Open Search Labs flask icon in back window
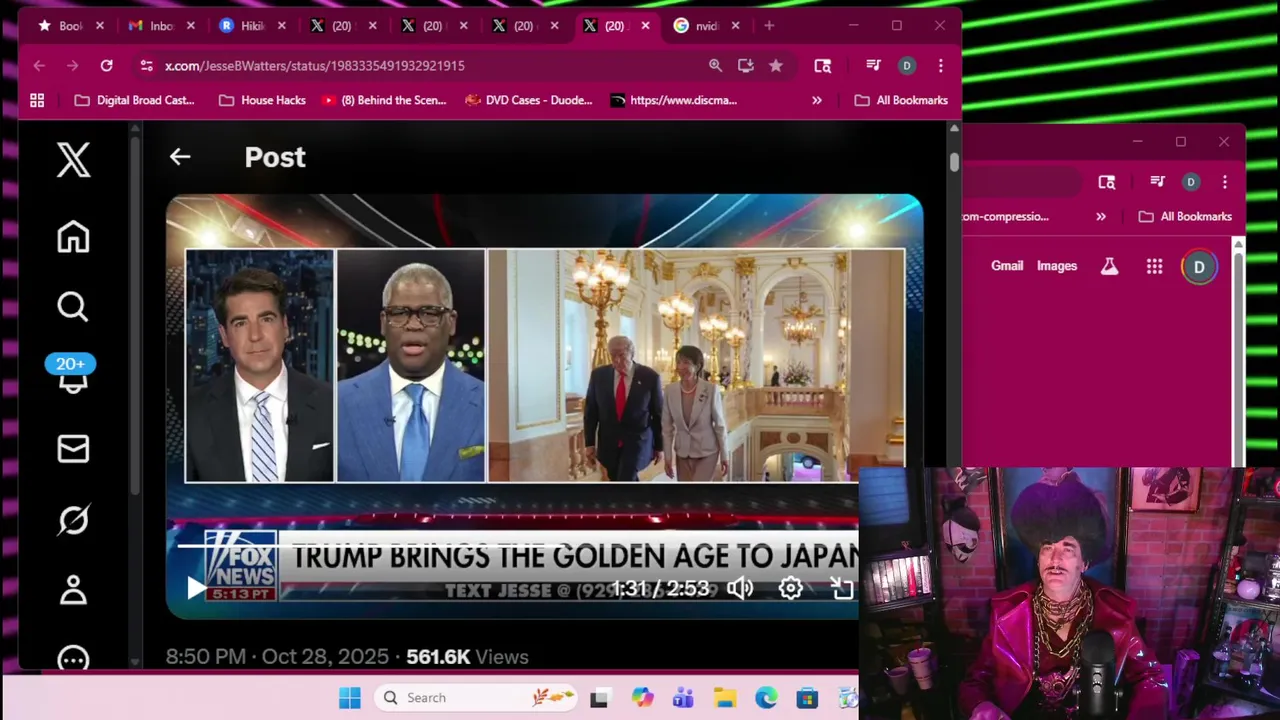Viewport: 1280px width, 720px height. 1109,266
